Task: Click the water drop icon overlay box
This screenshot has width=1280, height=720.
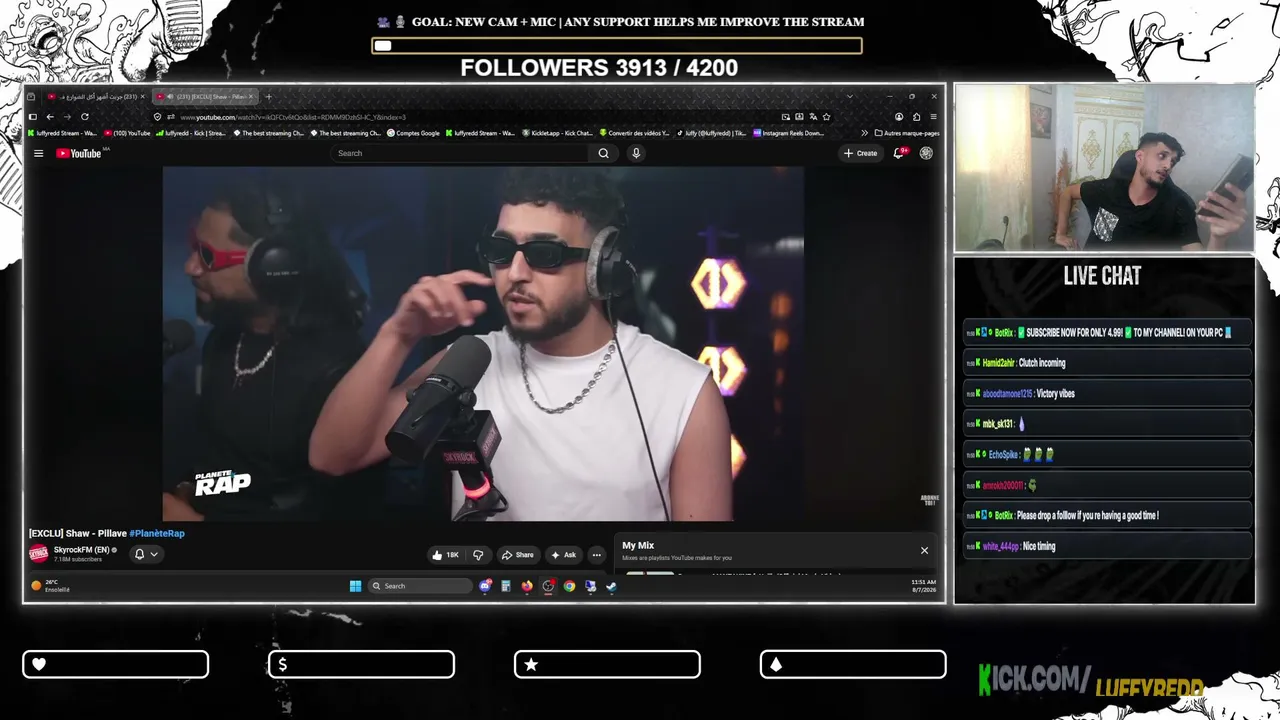Action: (x=853, y=664)
